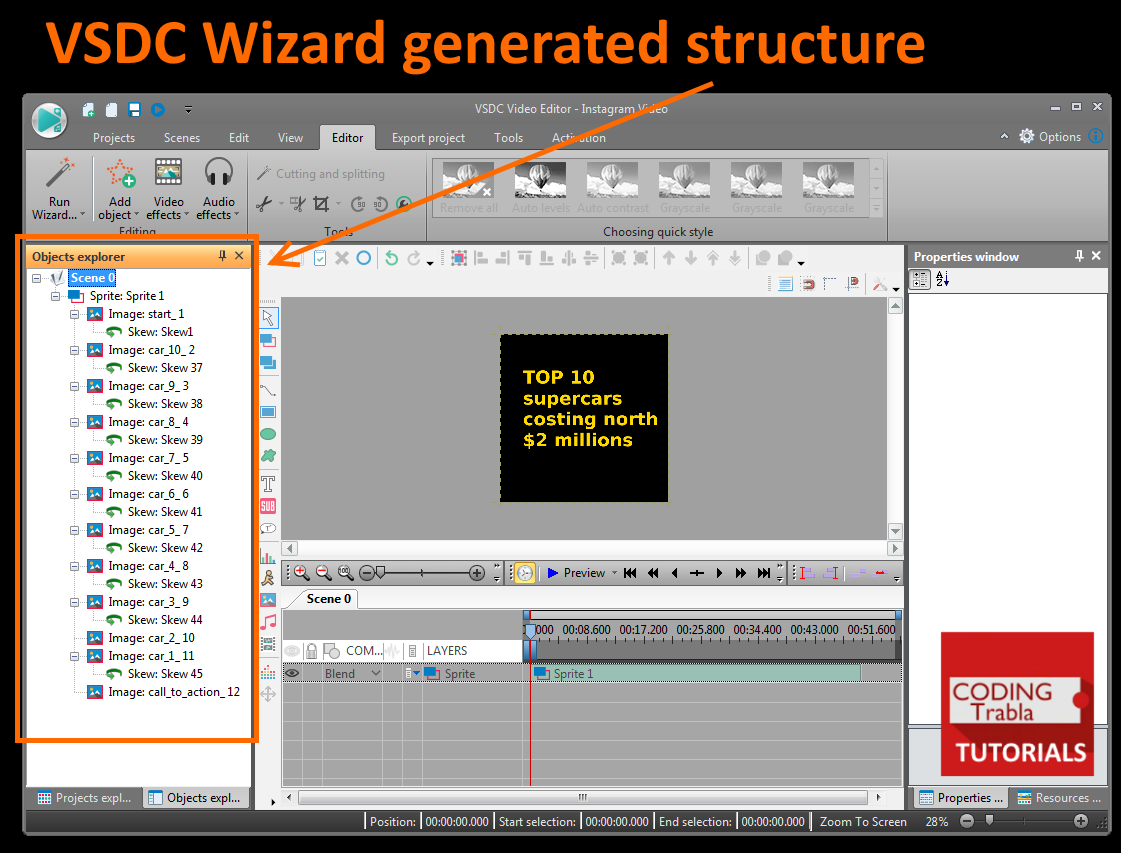Collapse the Scene 0 tree node
This screenshot has height=853, width=1121.
click(x=36, y=278)
